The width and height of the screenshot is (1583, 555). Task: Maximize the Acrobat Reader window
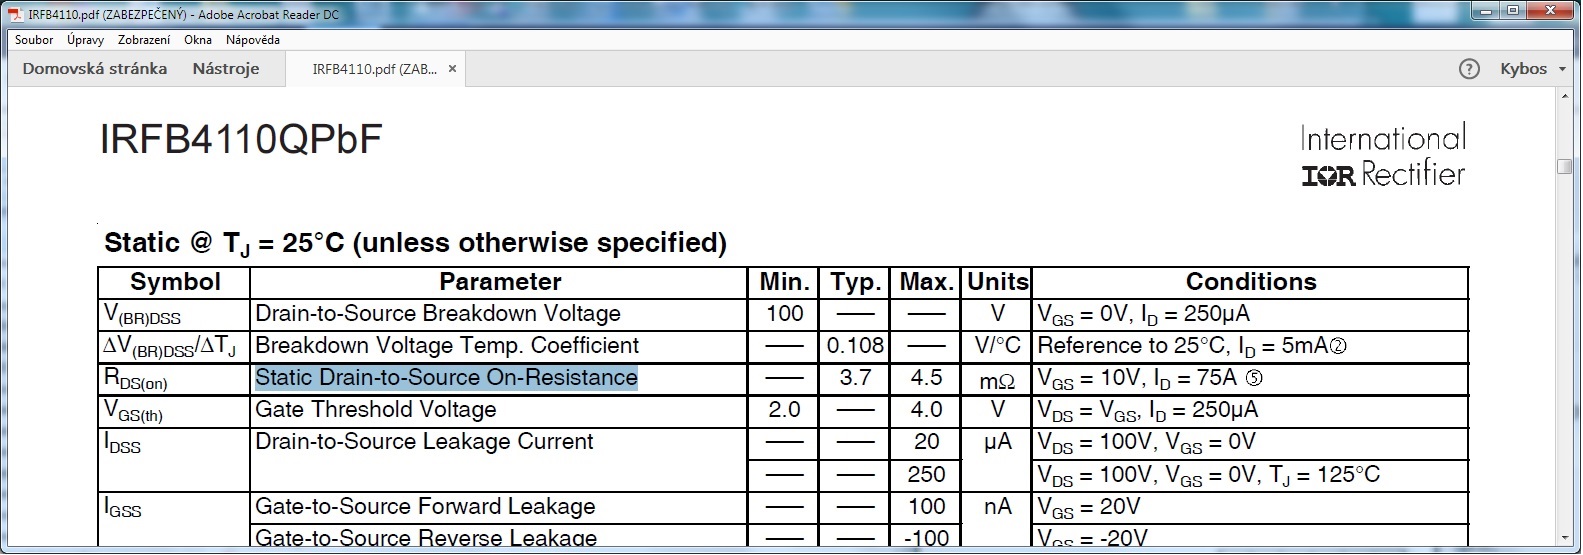coord(1513,11)
